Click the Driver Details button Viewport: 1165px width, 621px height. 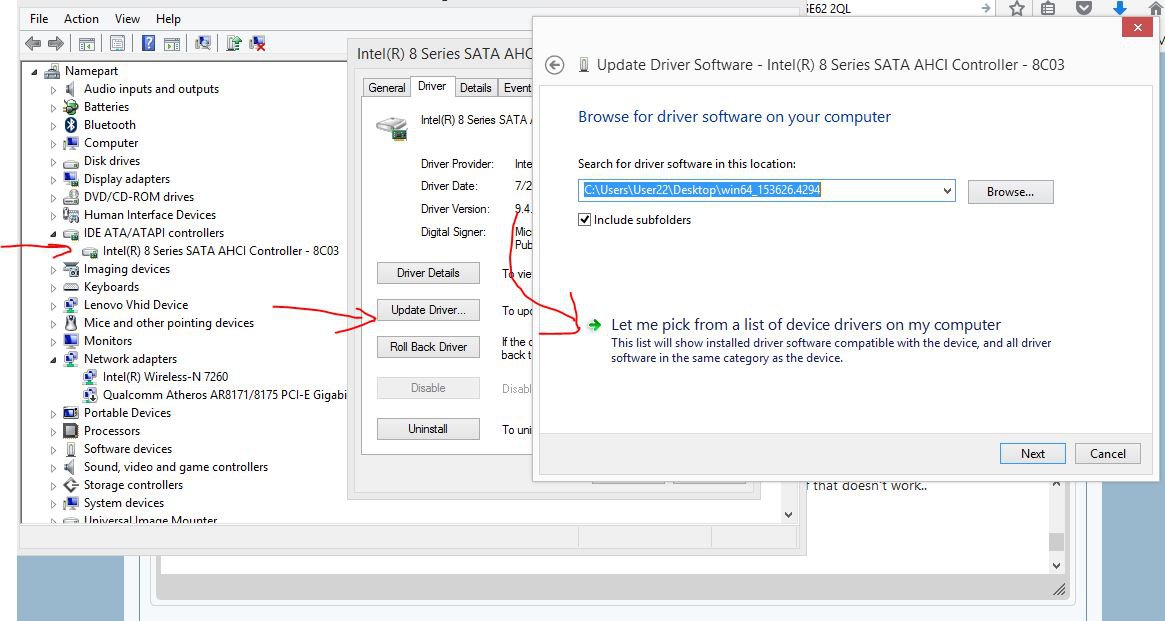click(x=428, y=273)
